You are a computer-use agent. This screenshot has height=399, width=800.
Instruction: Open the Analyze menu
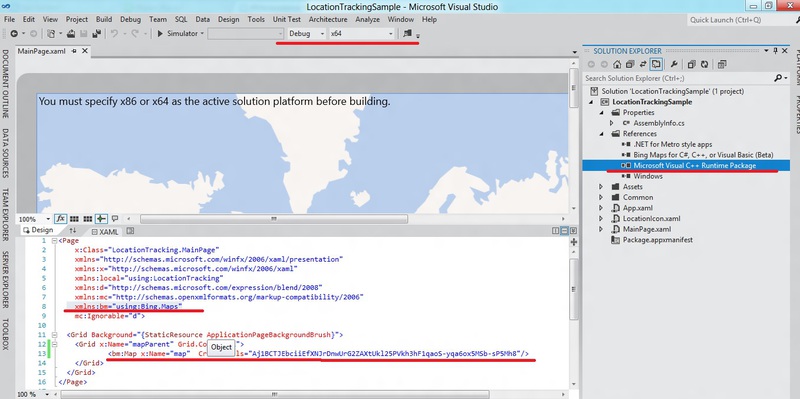tap(367, 19)
